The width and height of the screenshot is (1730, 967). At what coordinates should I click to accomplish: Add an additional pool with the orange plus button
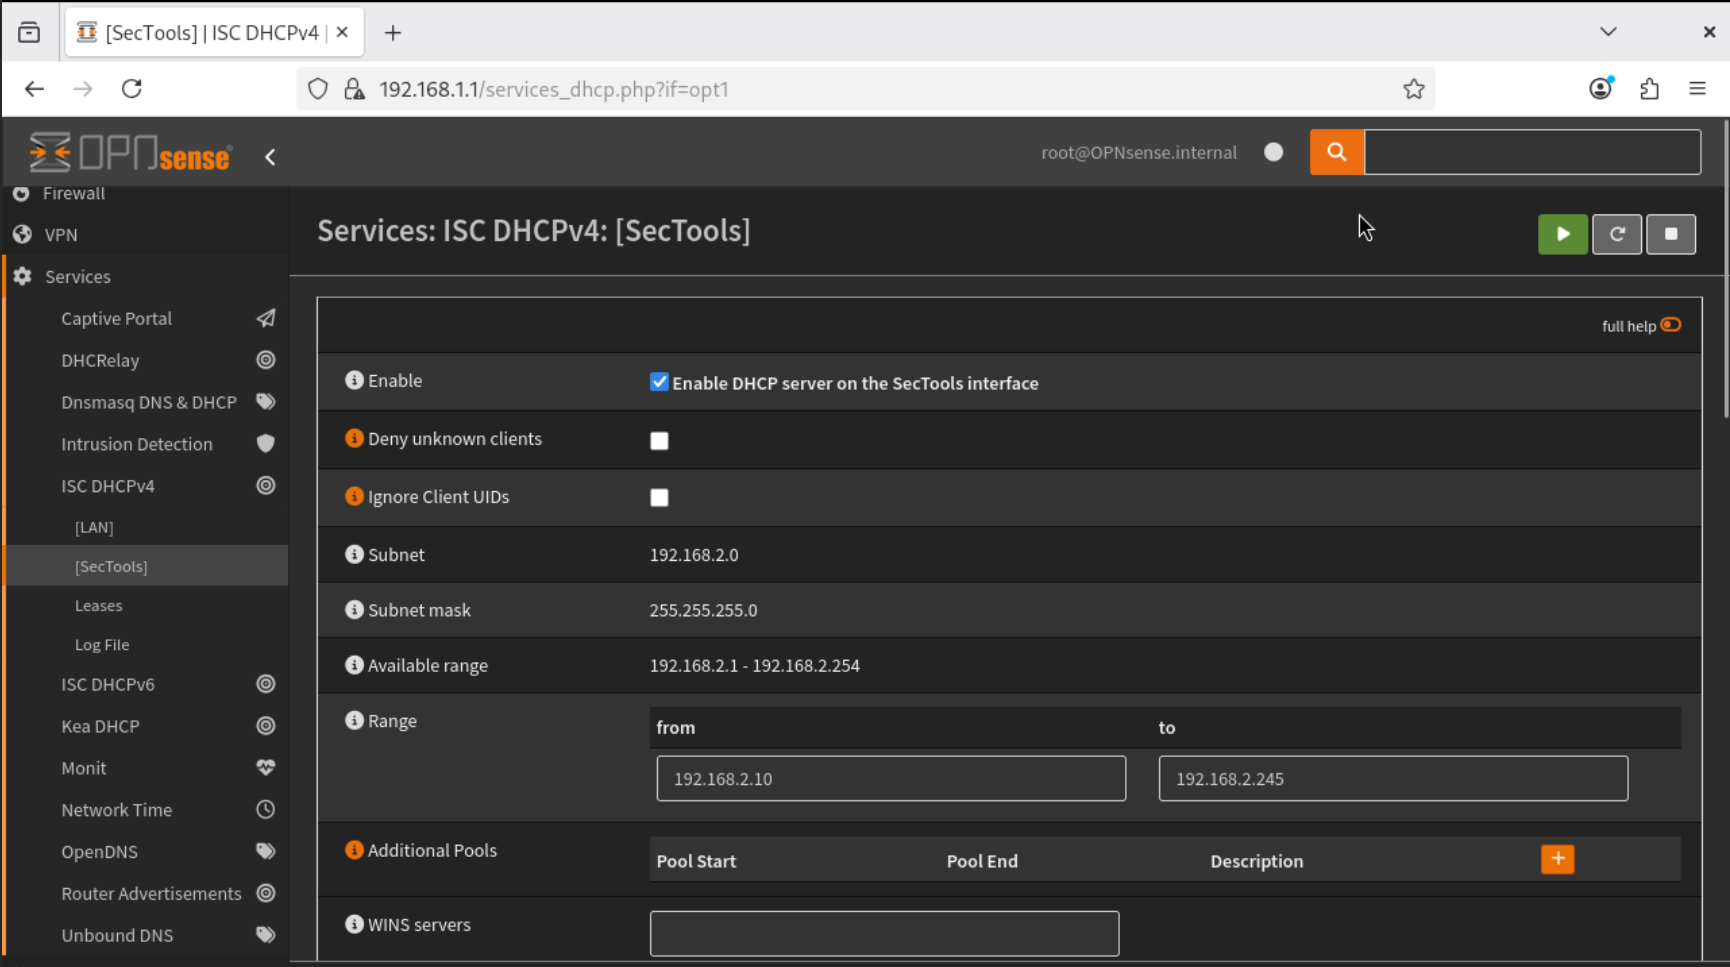[1557, 859]
